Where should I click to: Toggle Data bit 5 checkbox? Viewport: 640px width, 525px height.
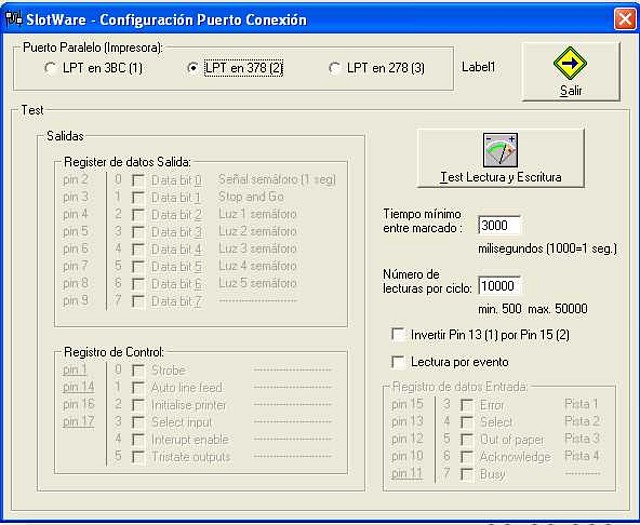[138, 266]
